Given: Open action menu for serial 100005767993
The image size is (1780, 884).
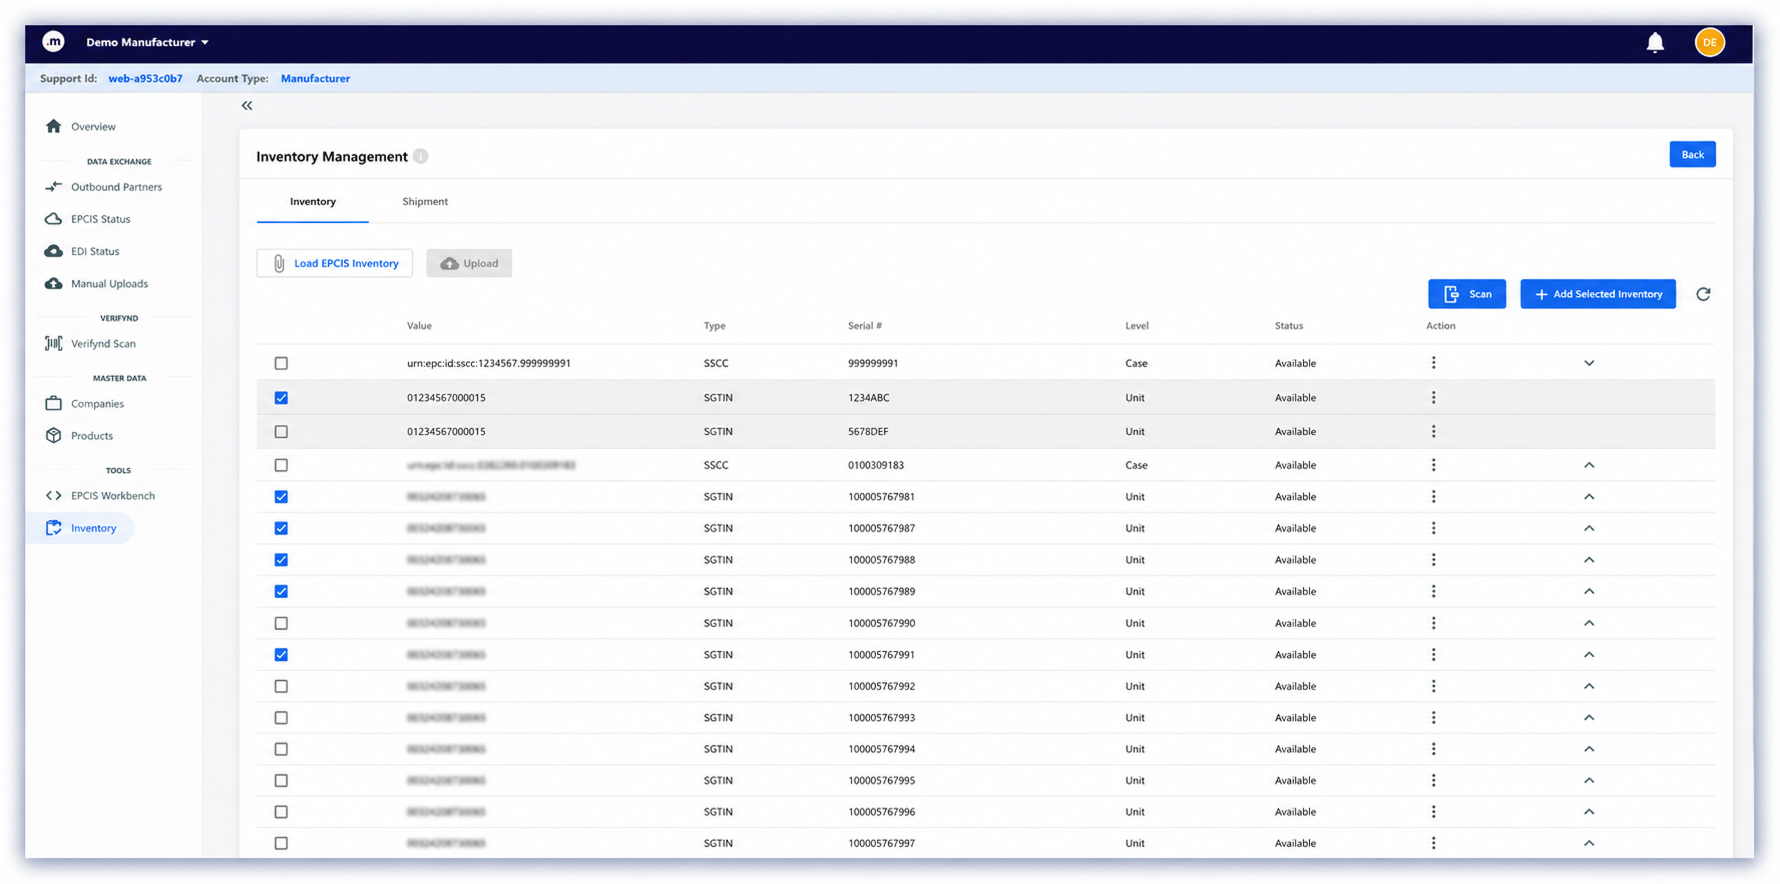Looking at the screenshot, I should [x=1433, y=718].
